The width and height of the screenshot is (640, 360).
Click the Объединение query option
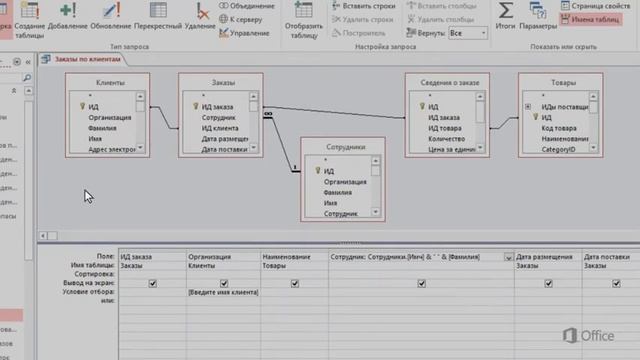click(x=247, y=6)
